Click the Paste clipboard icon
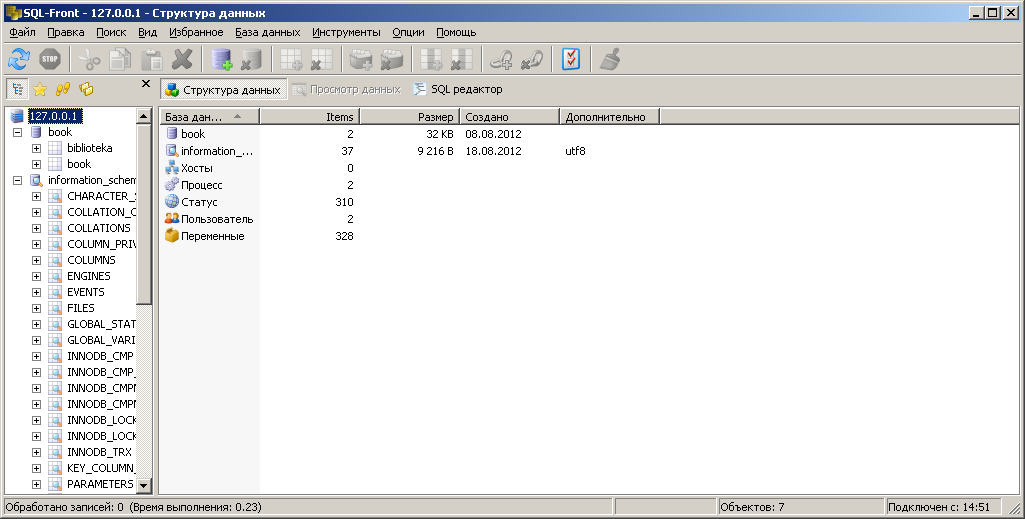The height and width of the screenshot is (519, 1025). pos(152,59)
